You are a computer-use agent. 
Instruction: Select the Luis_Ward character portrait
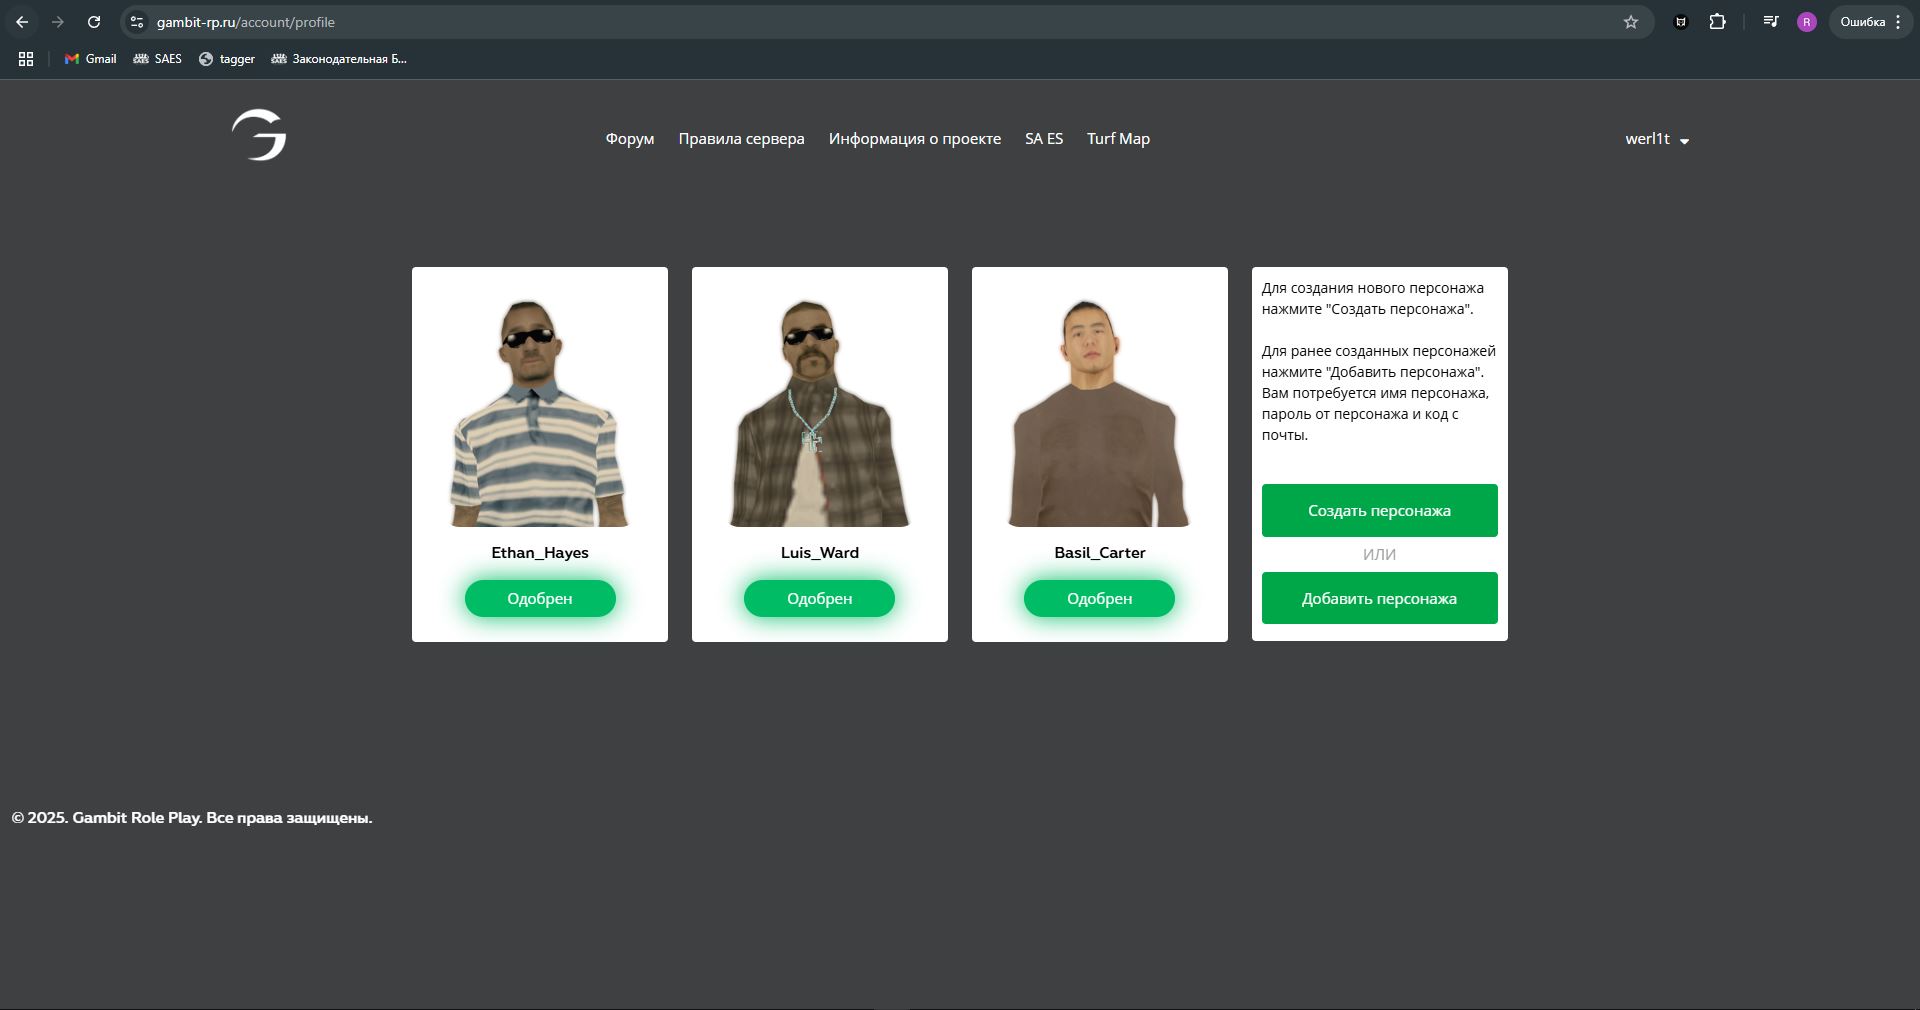click(x=820, y=412)
